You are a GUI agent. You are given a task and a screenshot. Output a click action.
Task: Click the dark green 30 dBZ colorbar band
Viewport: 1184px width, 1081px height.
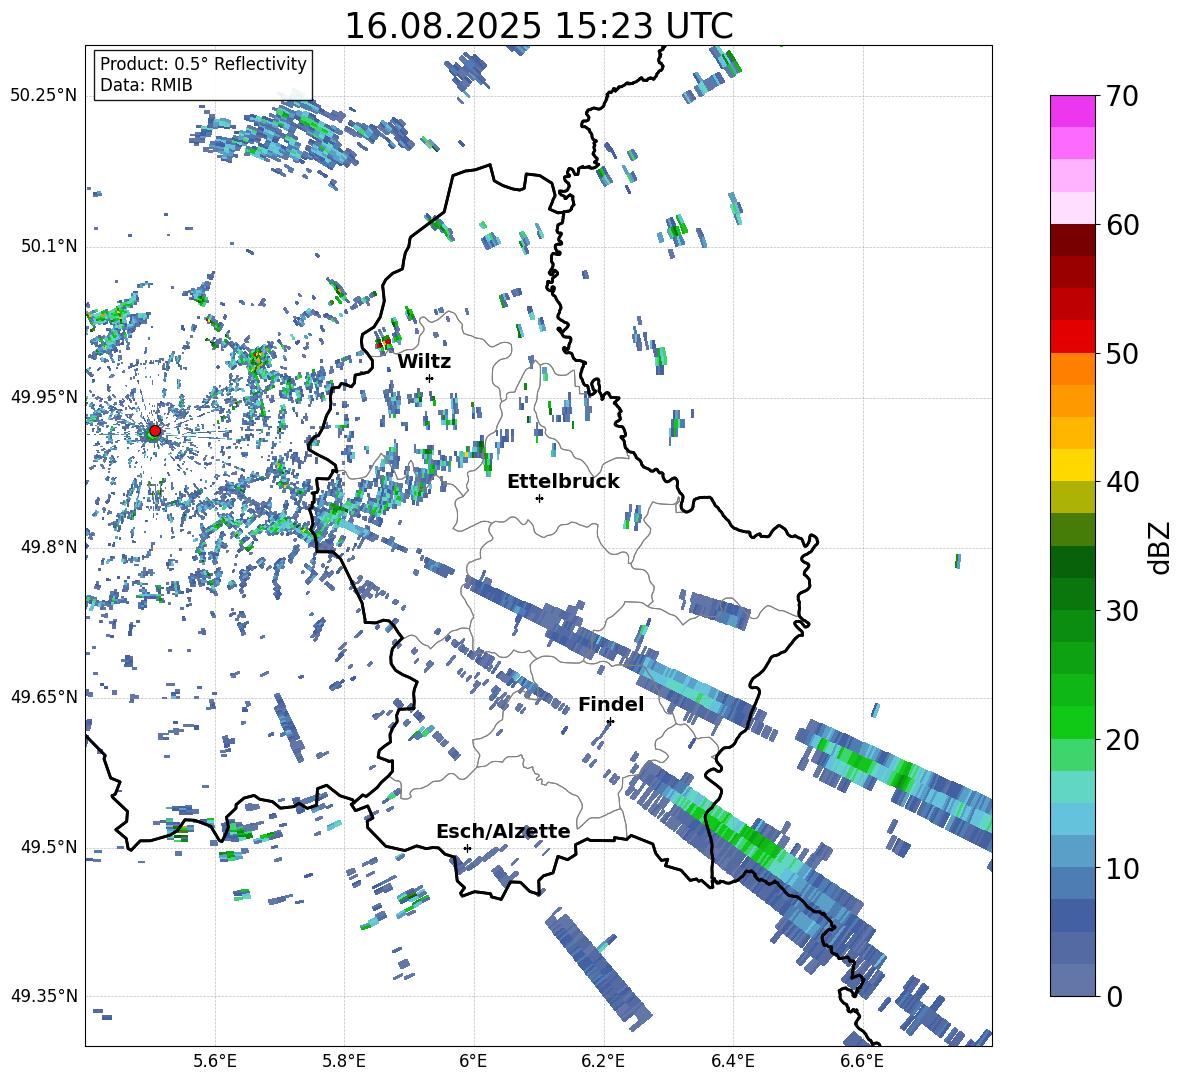coord(1072,594)
